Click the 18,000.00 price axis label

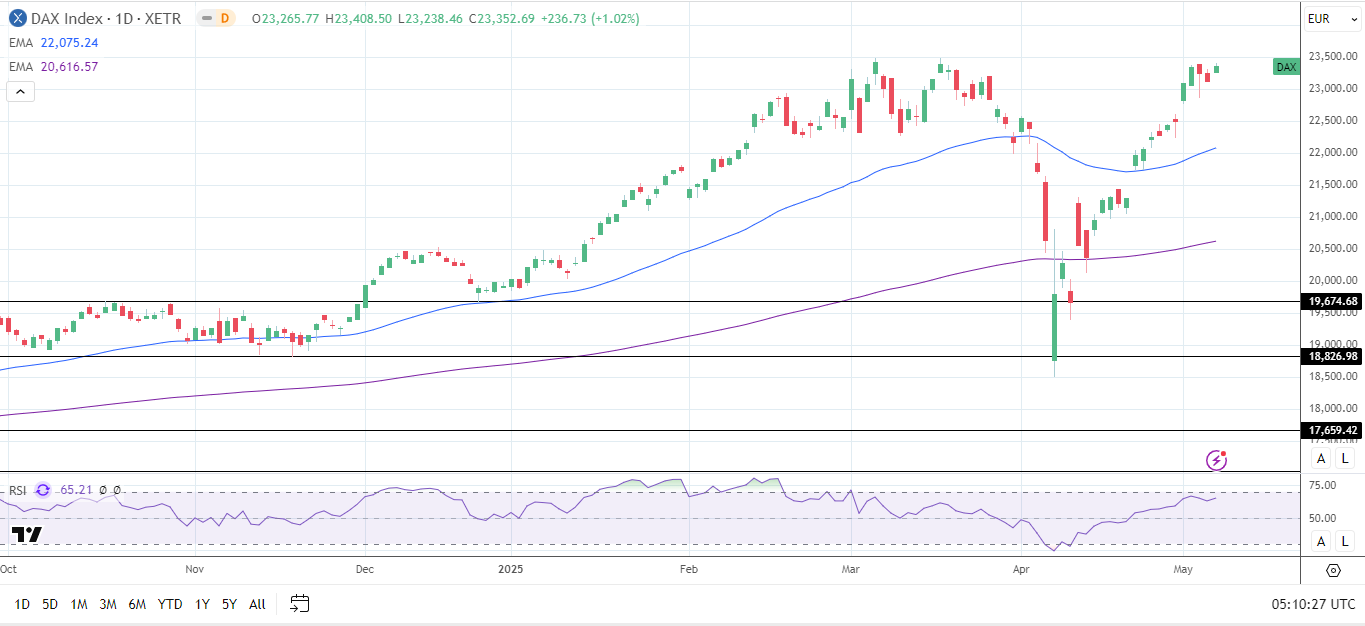1333,408
